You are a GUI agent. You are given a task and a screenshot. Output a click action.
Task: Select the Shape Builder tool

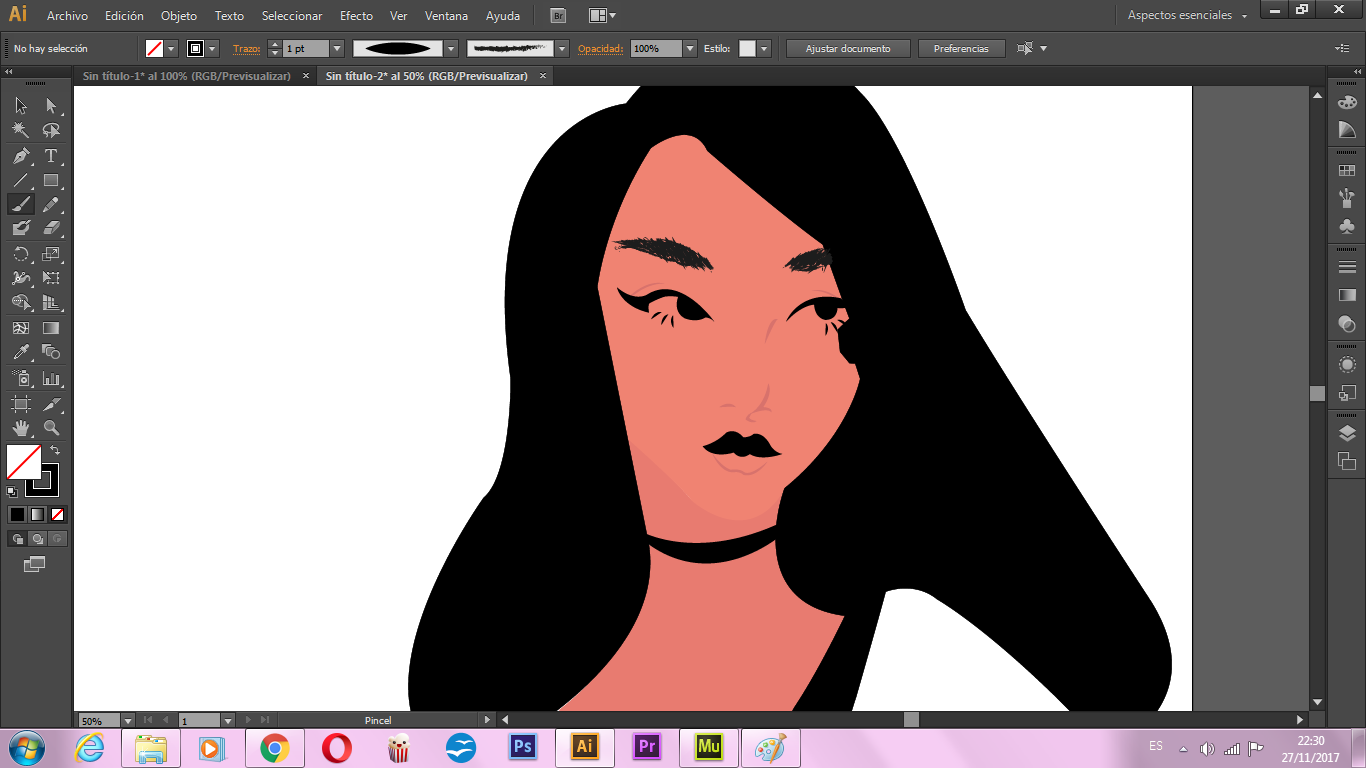pyautogui.click(x=21, y=302)
